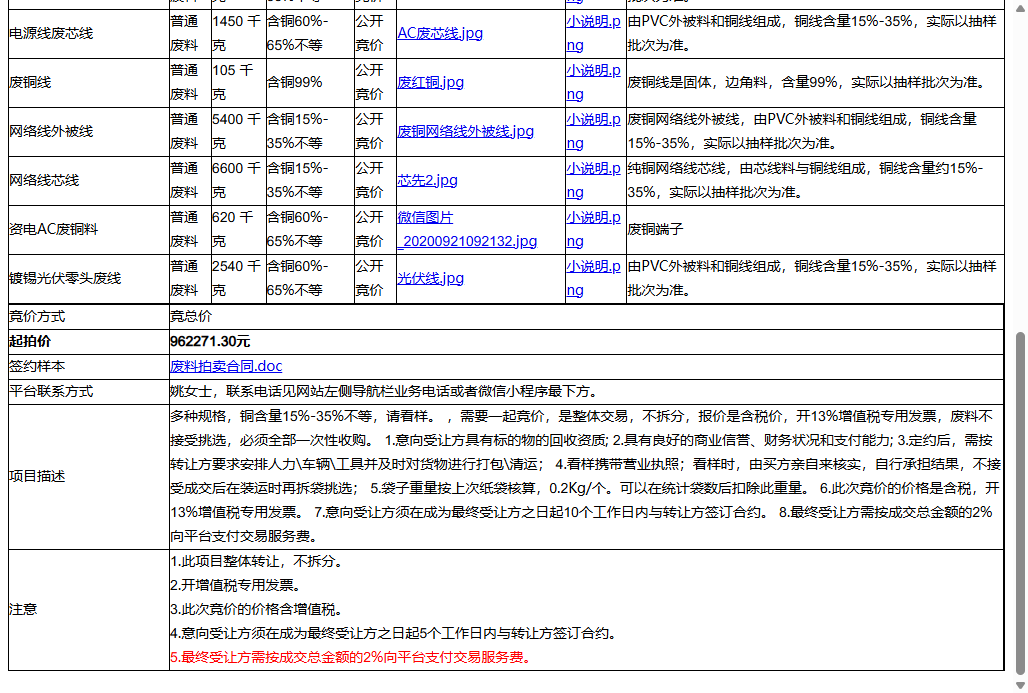
Task: Click the 竞总价 value cell
Action: [x=586, y=317]
